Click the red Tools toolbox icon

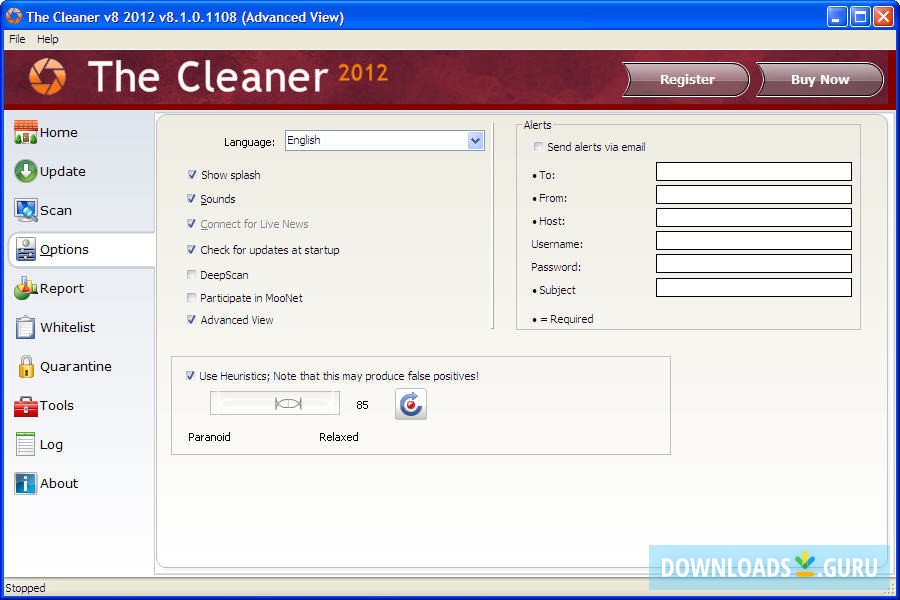(26, 405)
